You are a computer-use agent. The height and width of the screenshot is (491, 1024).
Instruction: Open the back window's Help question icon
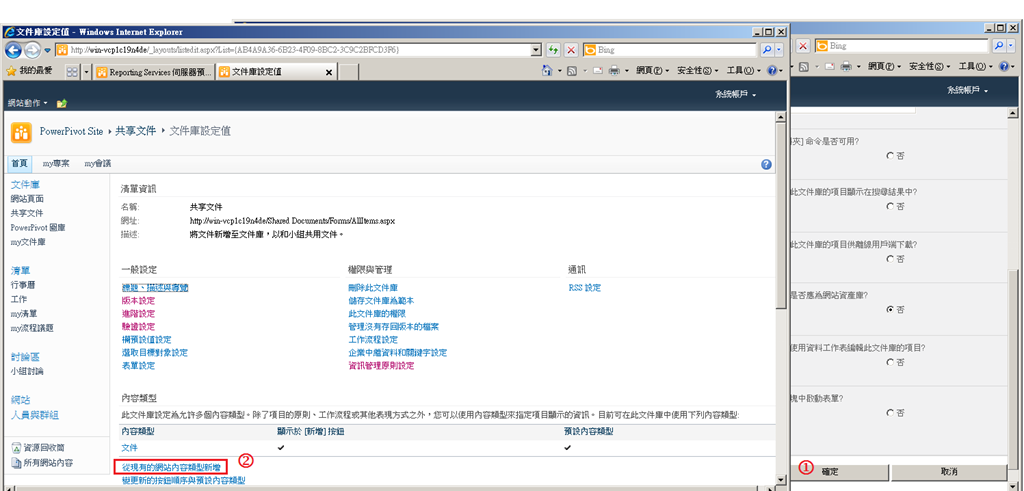click(1004, 67)
